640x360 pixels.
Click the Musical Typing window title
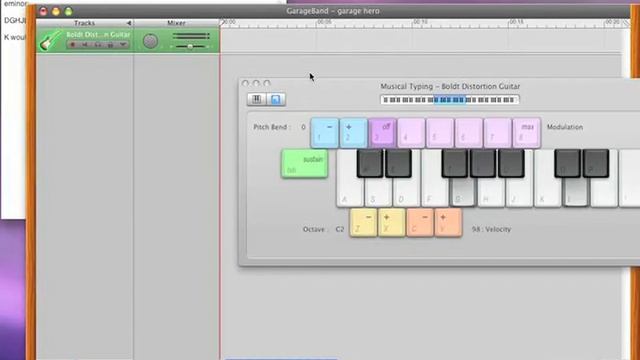tap(450, 87)
